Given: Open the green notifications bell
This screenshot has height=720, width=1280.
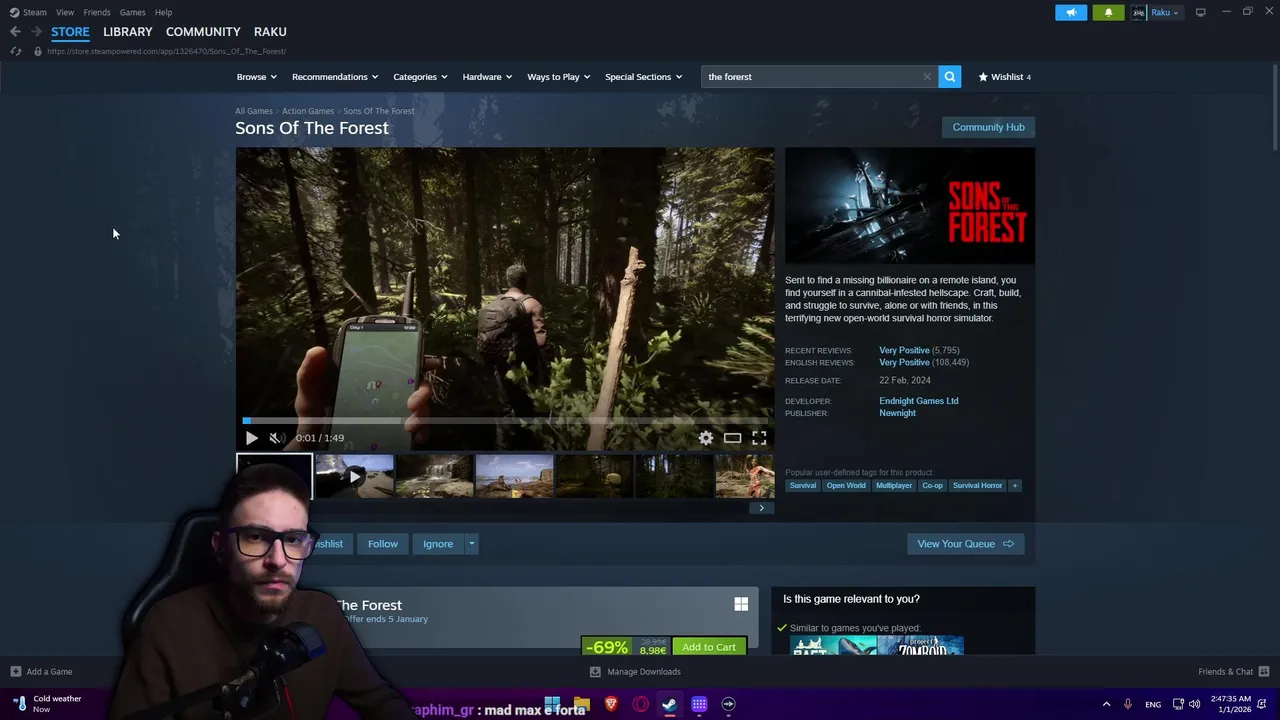Looking at the screenshot, I should [1108, 13].
